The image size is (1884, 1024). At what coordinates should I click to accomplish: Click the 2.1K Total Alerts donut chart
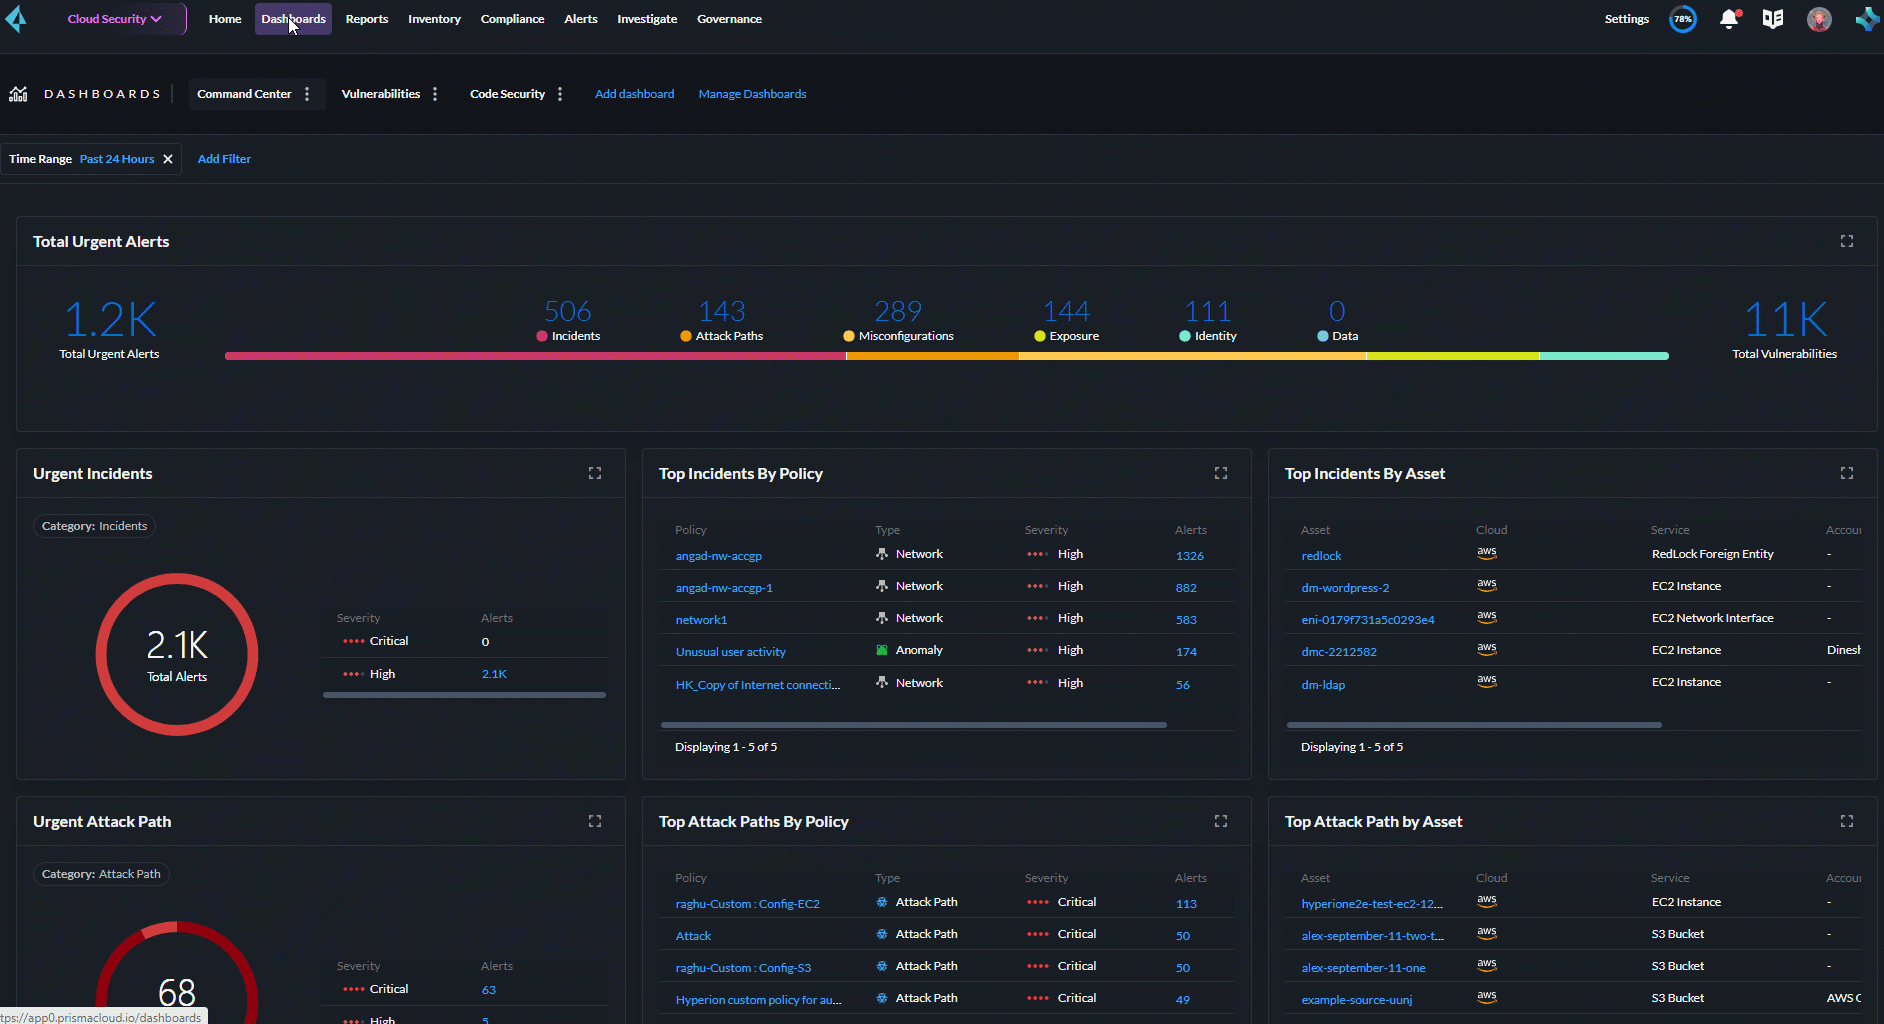point(177,654)
